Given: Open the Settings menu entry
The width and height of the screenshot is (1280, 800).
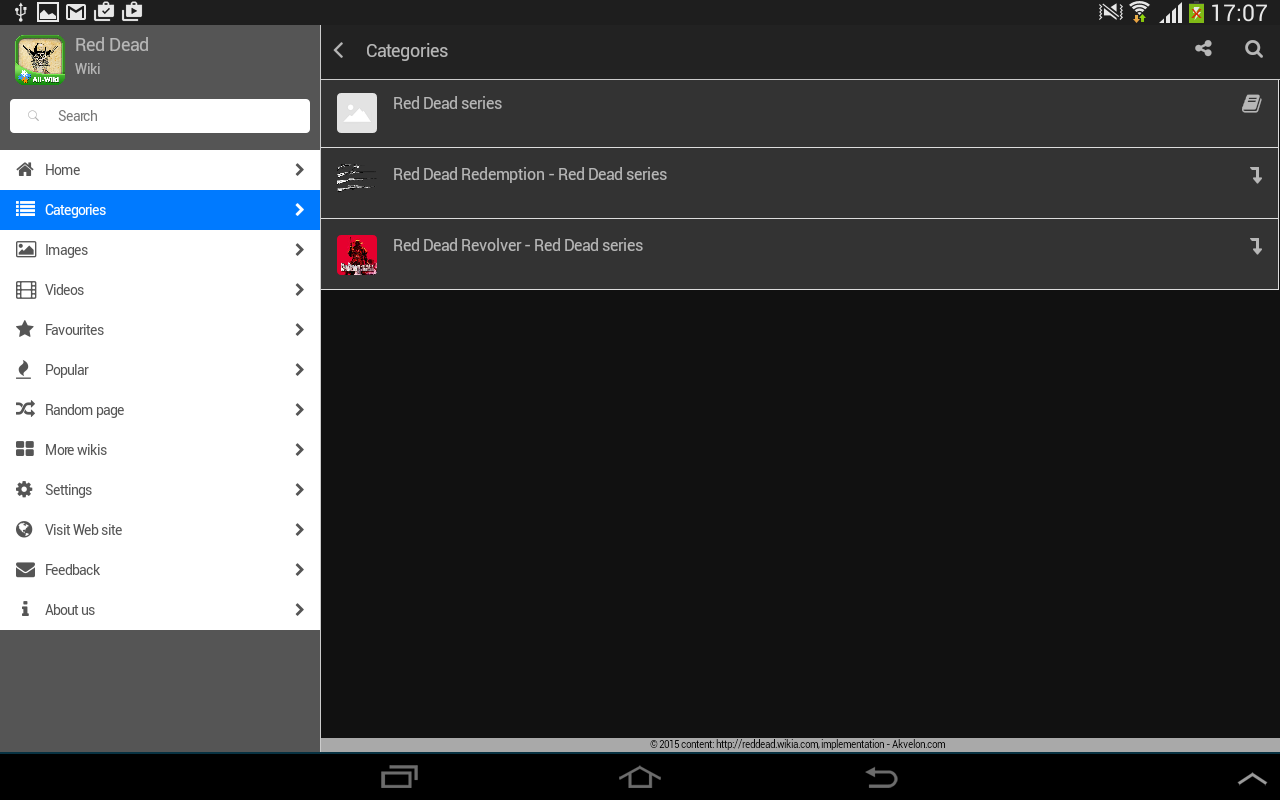Looking at the screenshot, I should [160, 490].
